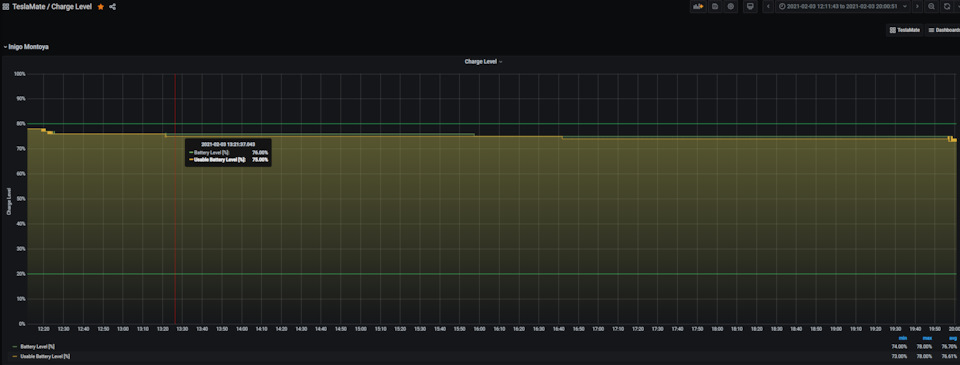Share the dashboard icon
This screenshot has width=960, height=365.
(113, 7)
